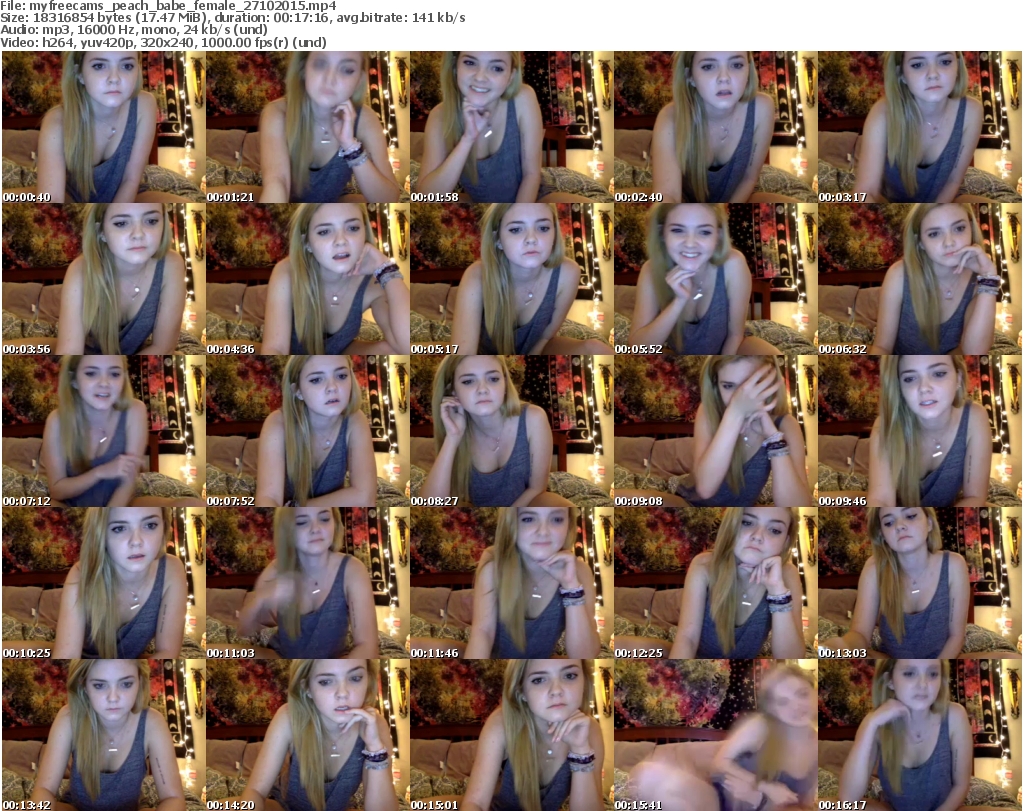The height and width of the screenshot is (811, 1024).
Task: Click the thumbnail frame at 00:11:46
Action: (x=511, y=584)
